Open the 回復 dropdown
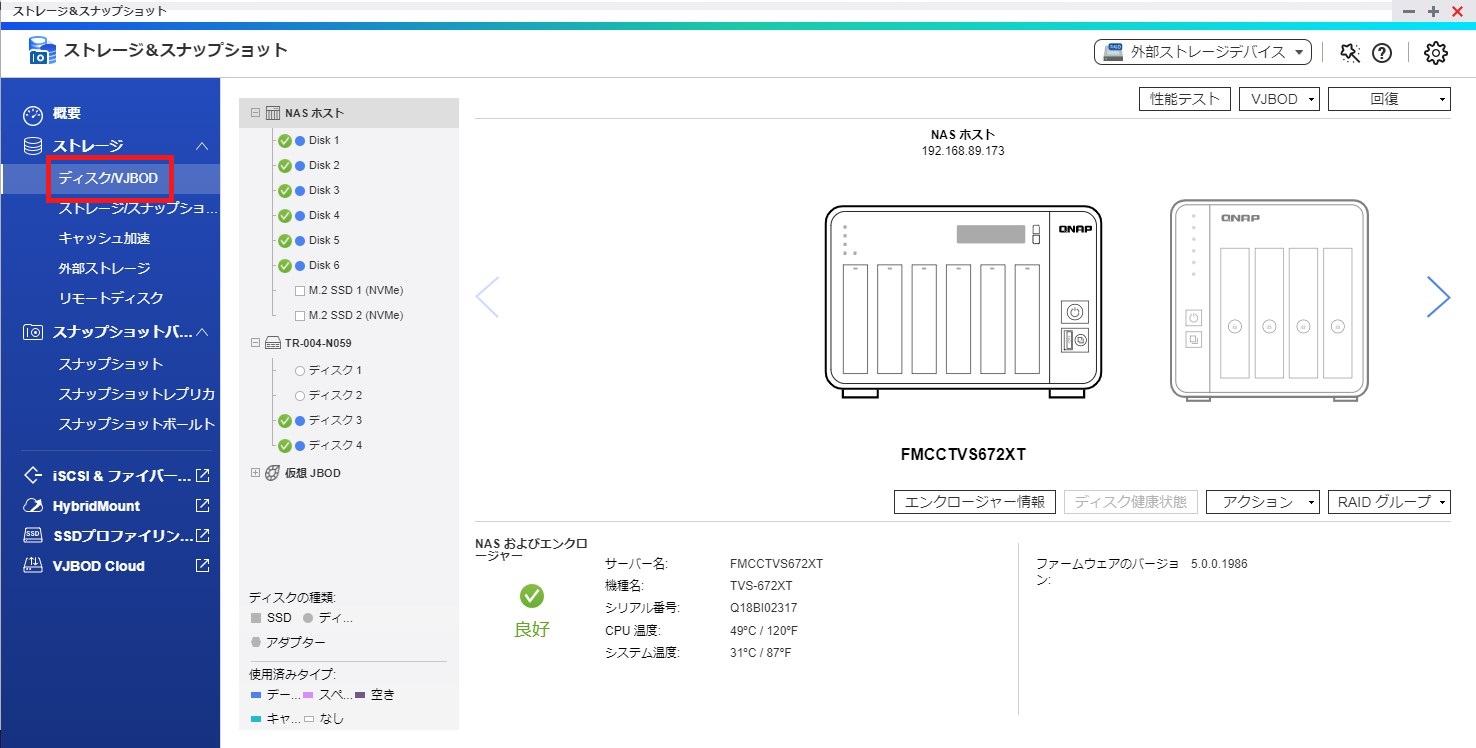The width and height of the screenshot is (1476, 748). [x=1389, y=99]
